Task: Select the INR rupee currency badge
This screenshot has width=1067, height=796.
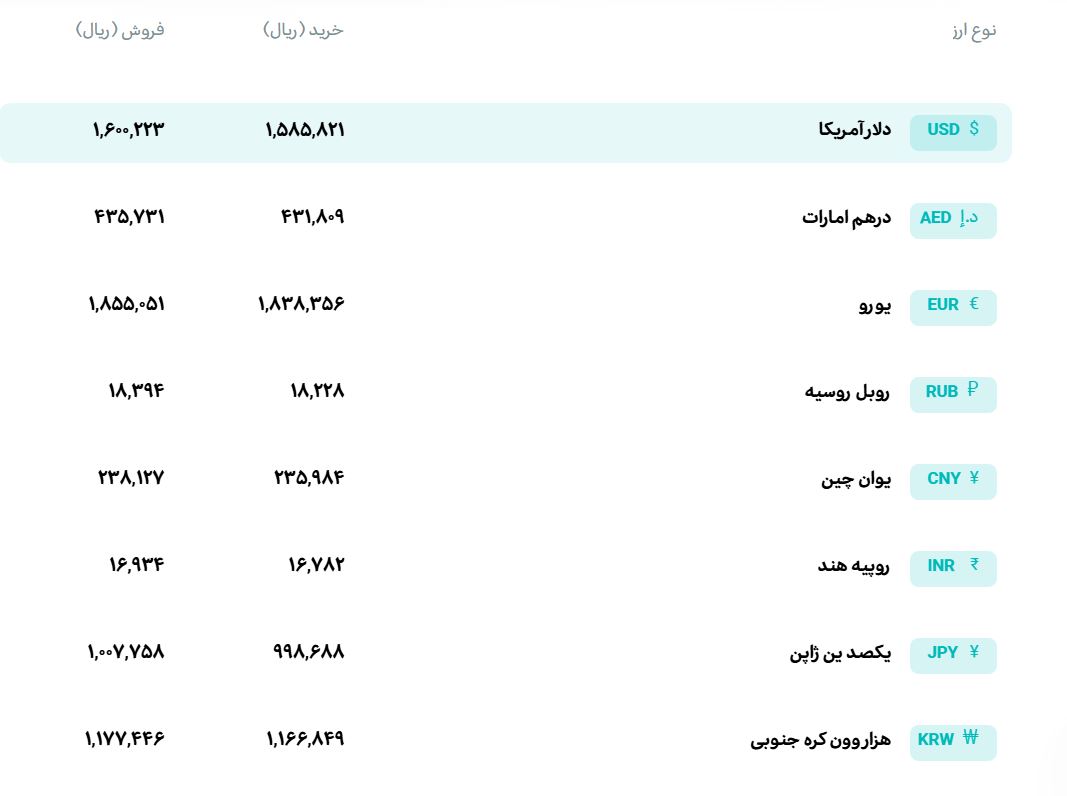Action: (x=953, y=568)
